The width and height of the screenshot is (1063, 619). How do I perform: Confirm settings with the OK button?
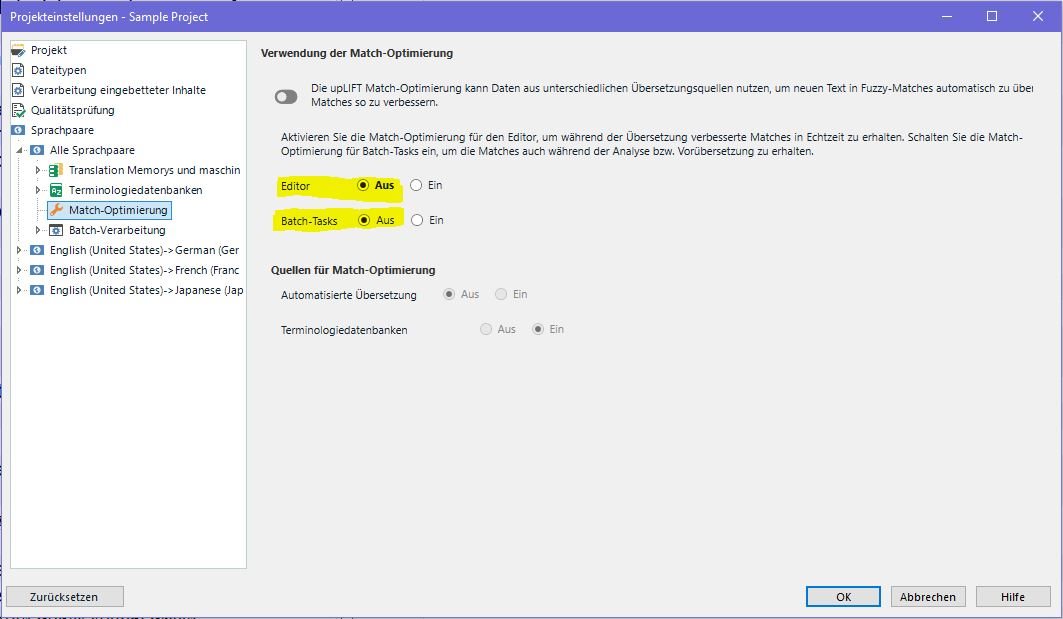click(843, 596)
